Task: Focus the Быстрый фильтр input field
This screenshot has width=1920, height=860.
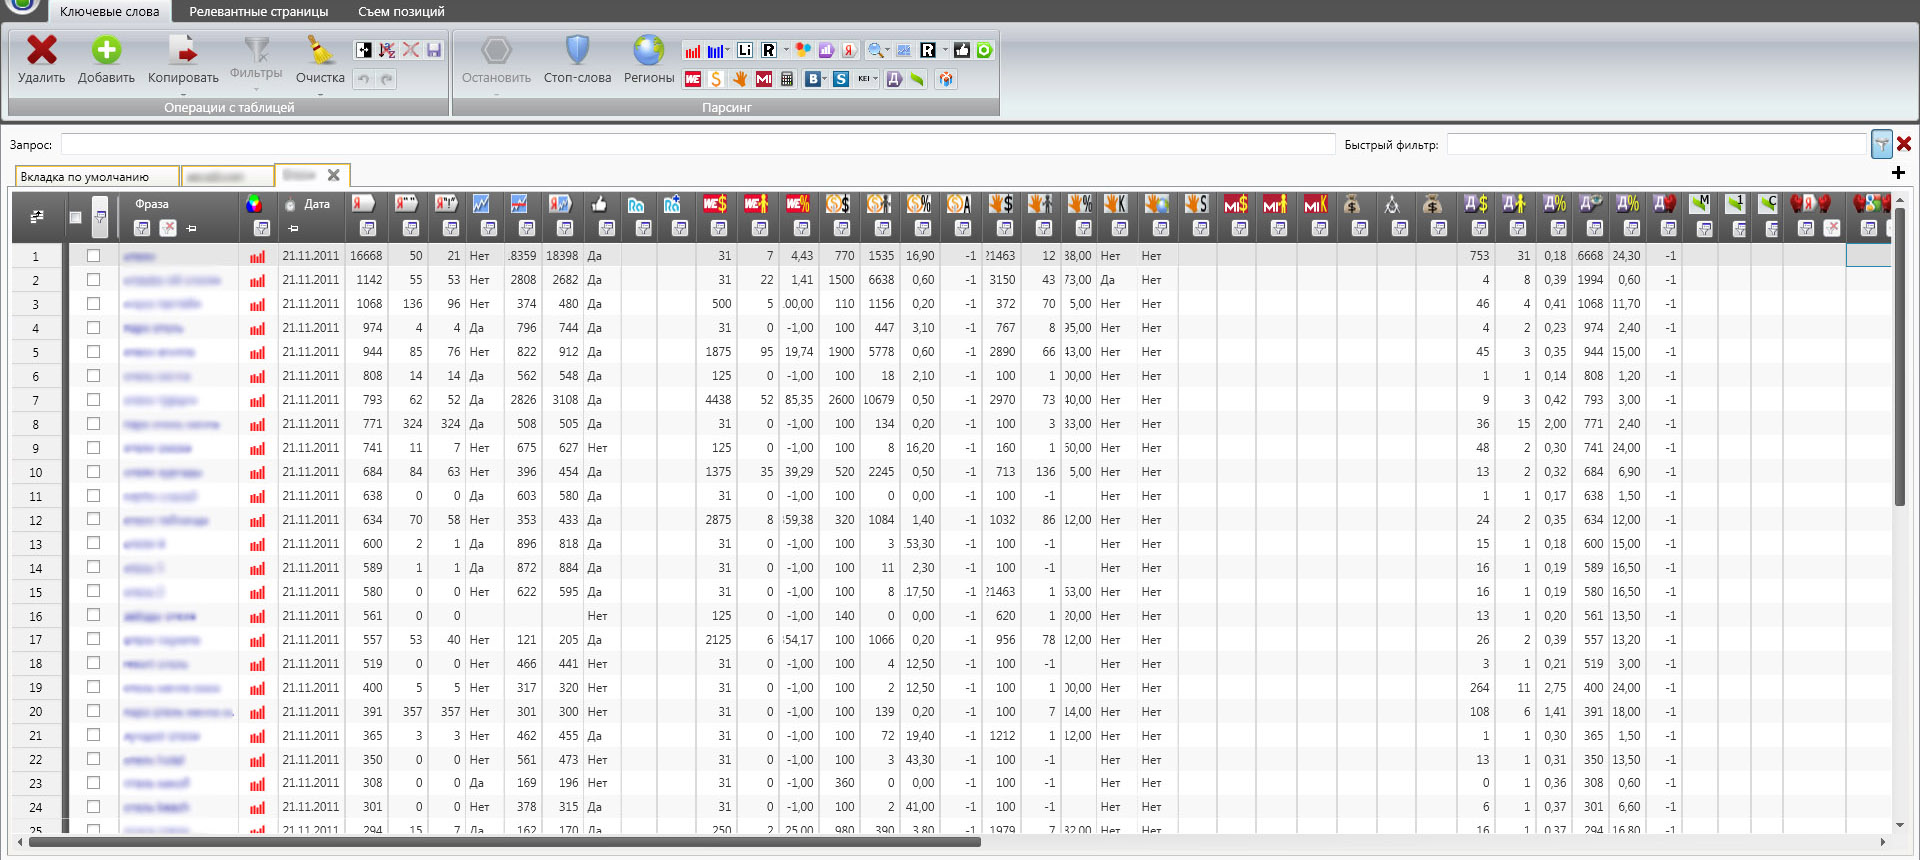Action: click(1657, 145)
